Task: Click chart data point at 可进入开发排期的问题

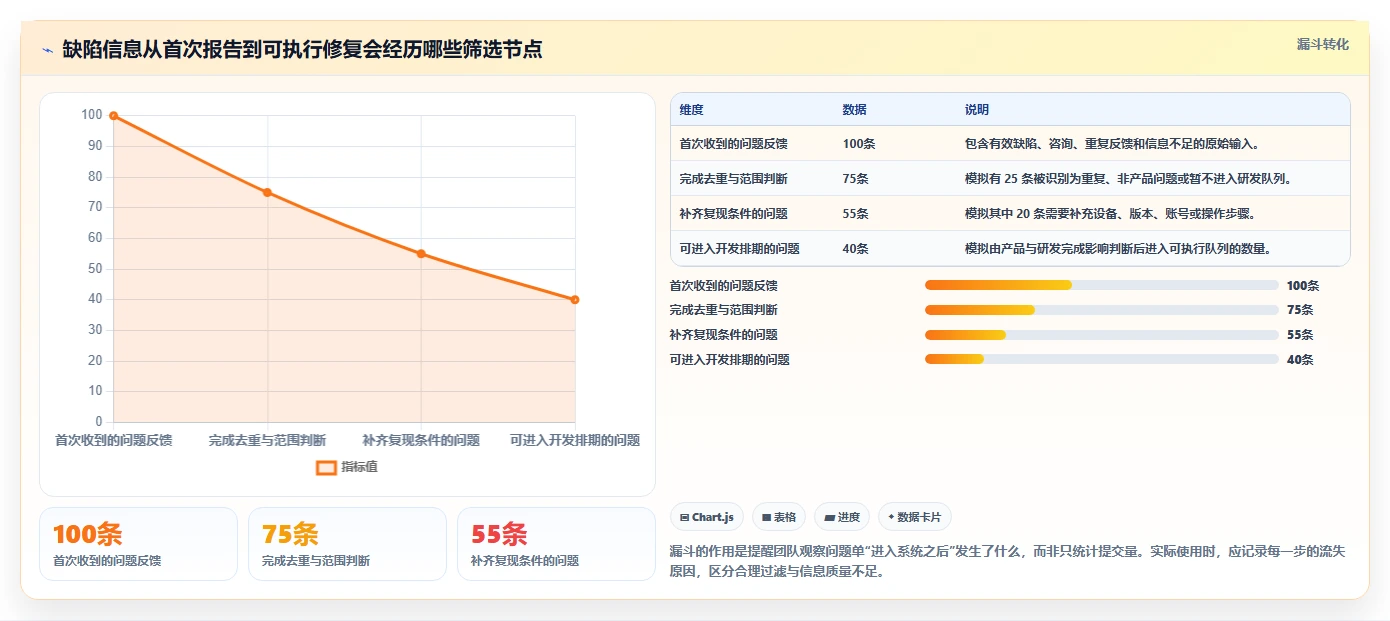Action: point(575,300)
